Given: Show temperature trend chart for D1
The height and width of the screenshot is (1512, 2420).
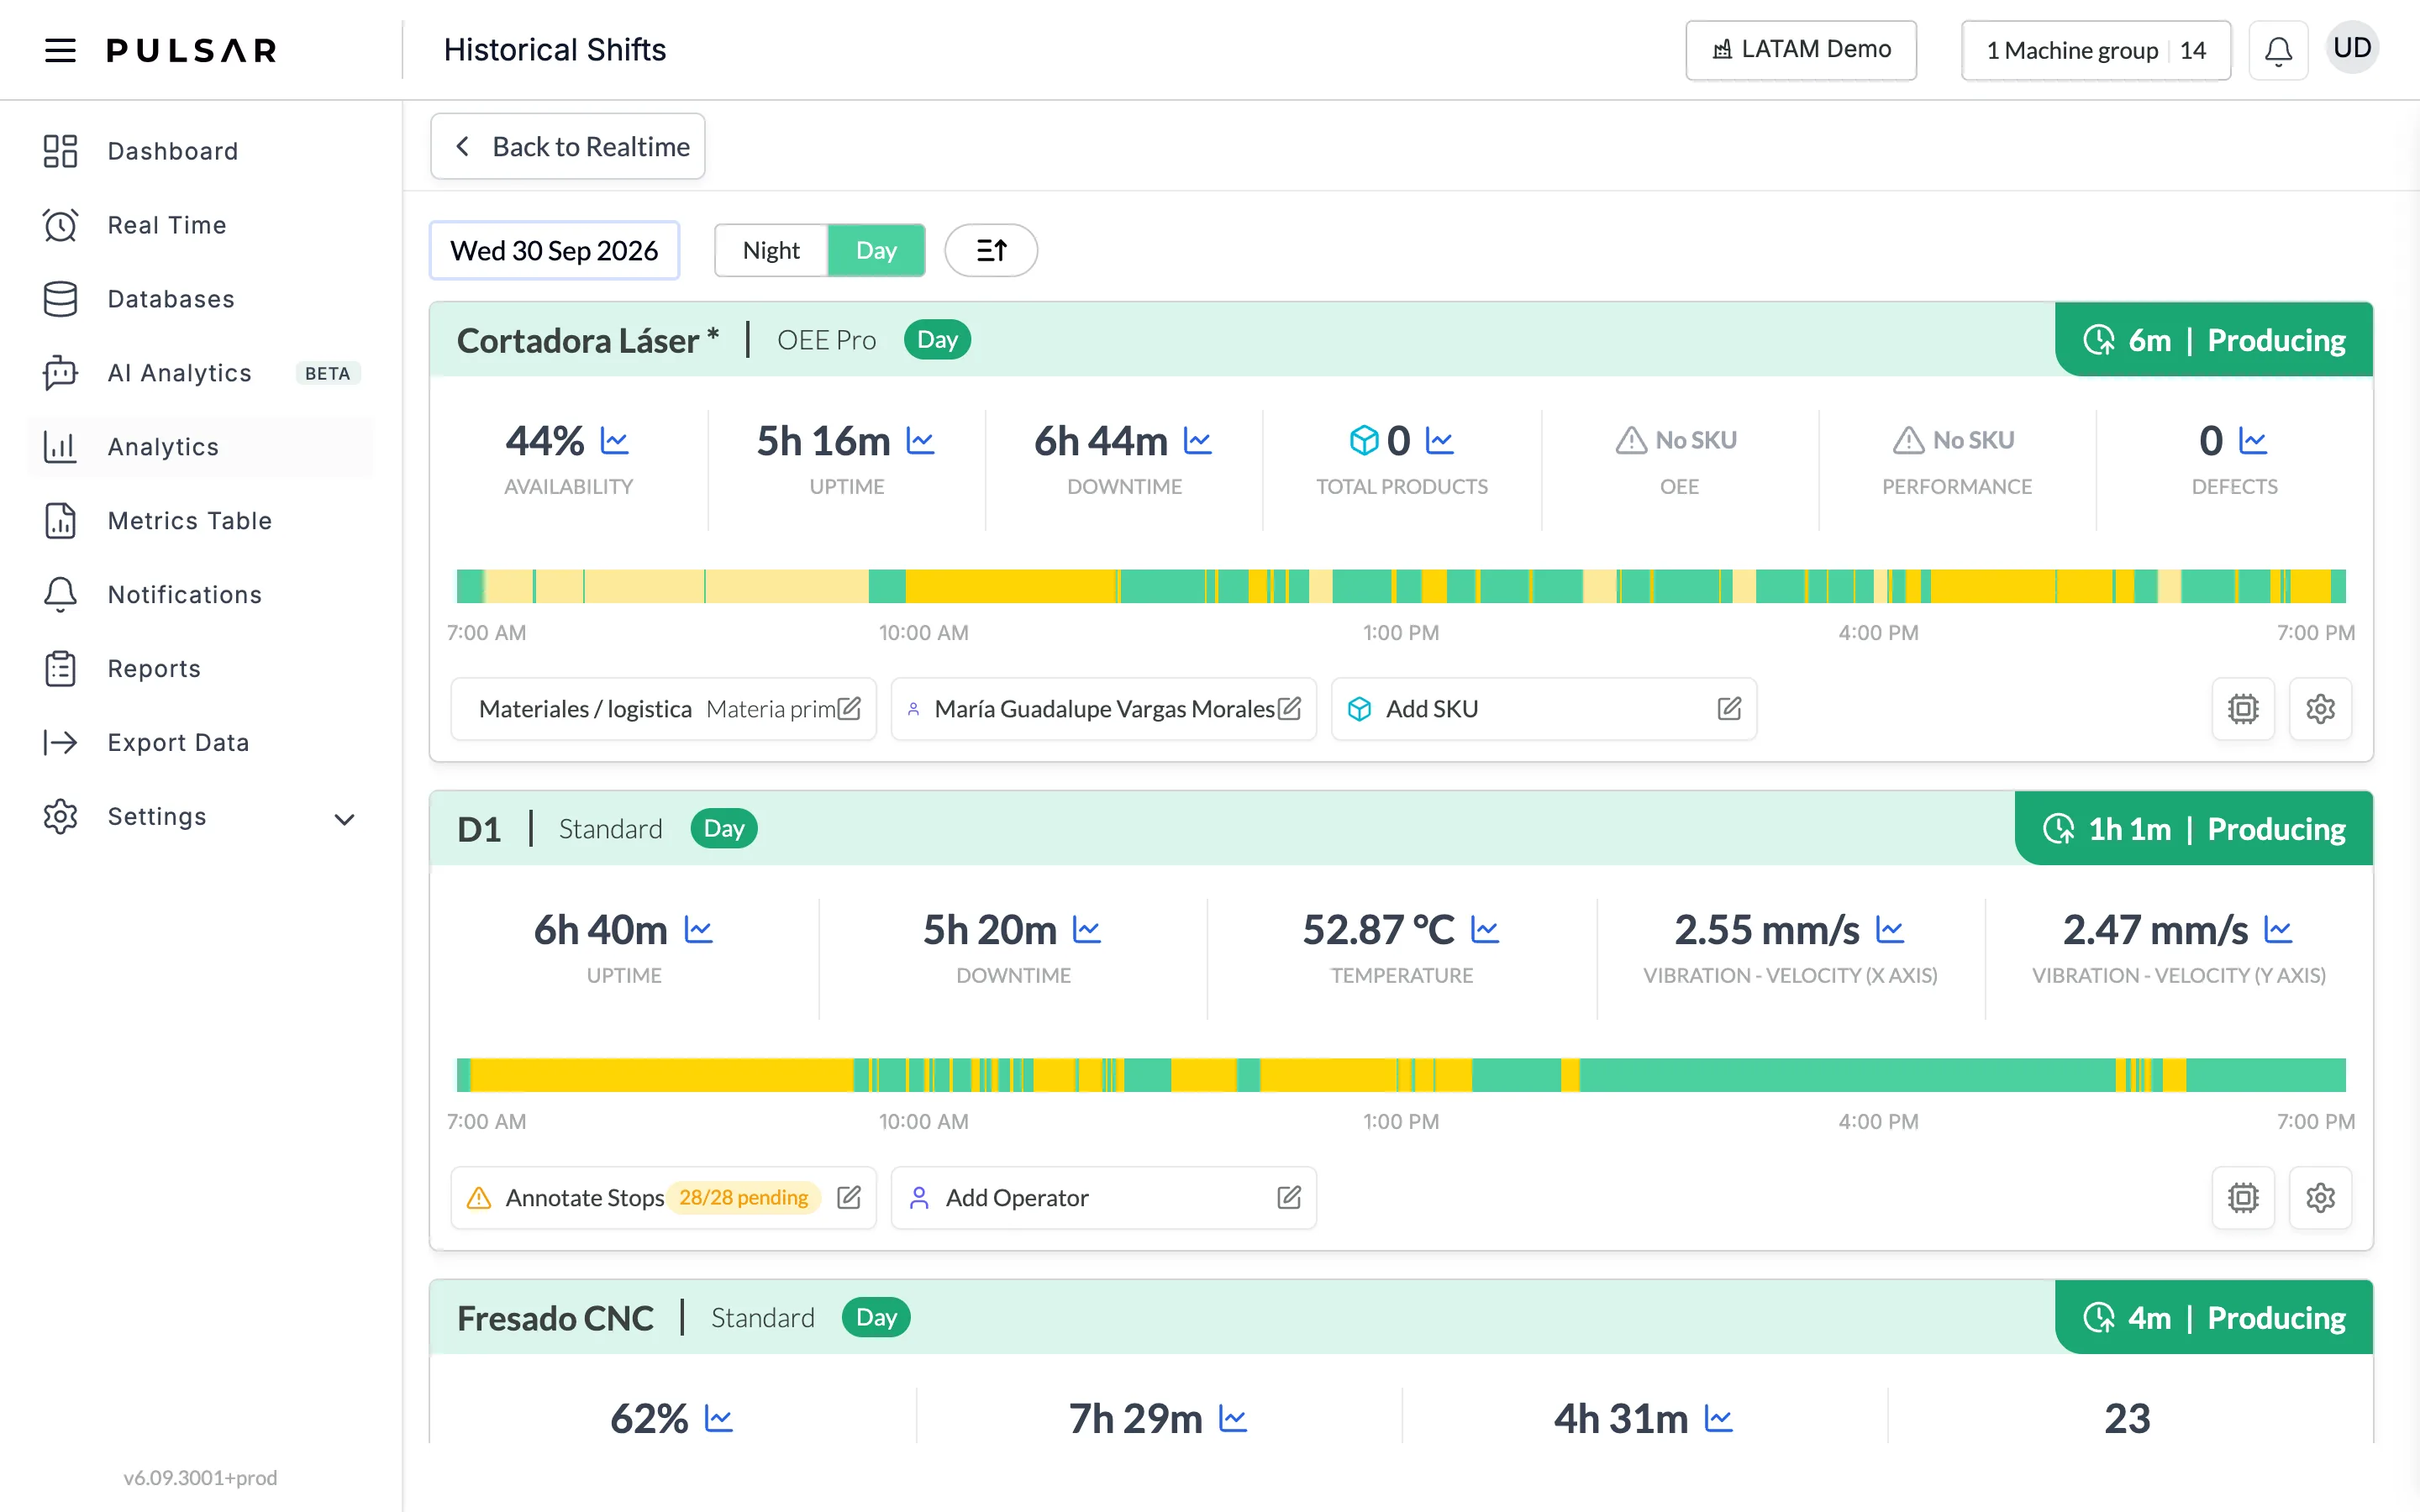Looking at the screenshot, I should pyautogui.click(x=1485, y=930).
